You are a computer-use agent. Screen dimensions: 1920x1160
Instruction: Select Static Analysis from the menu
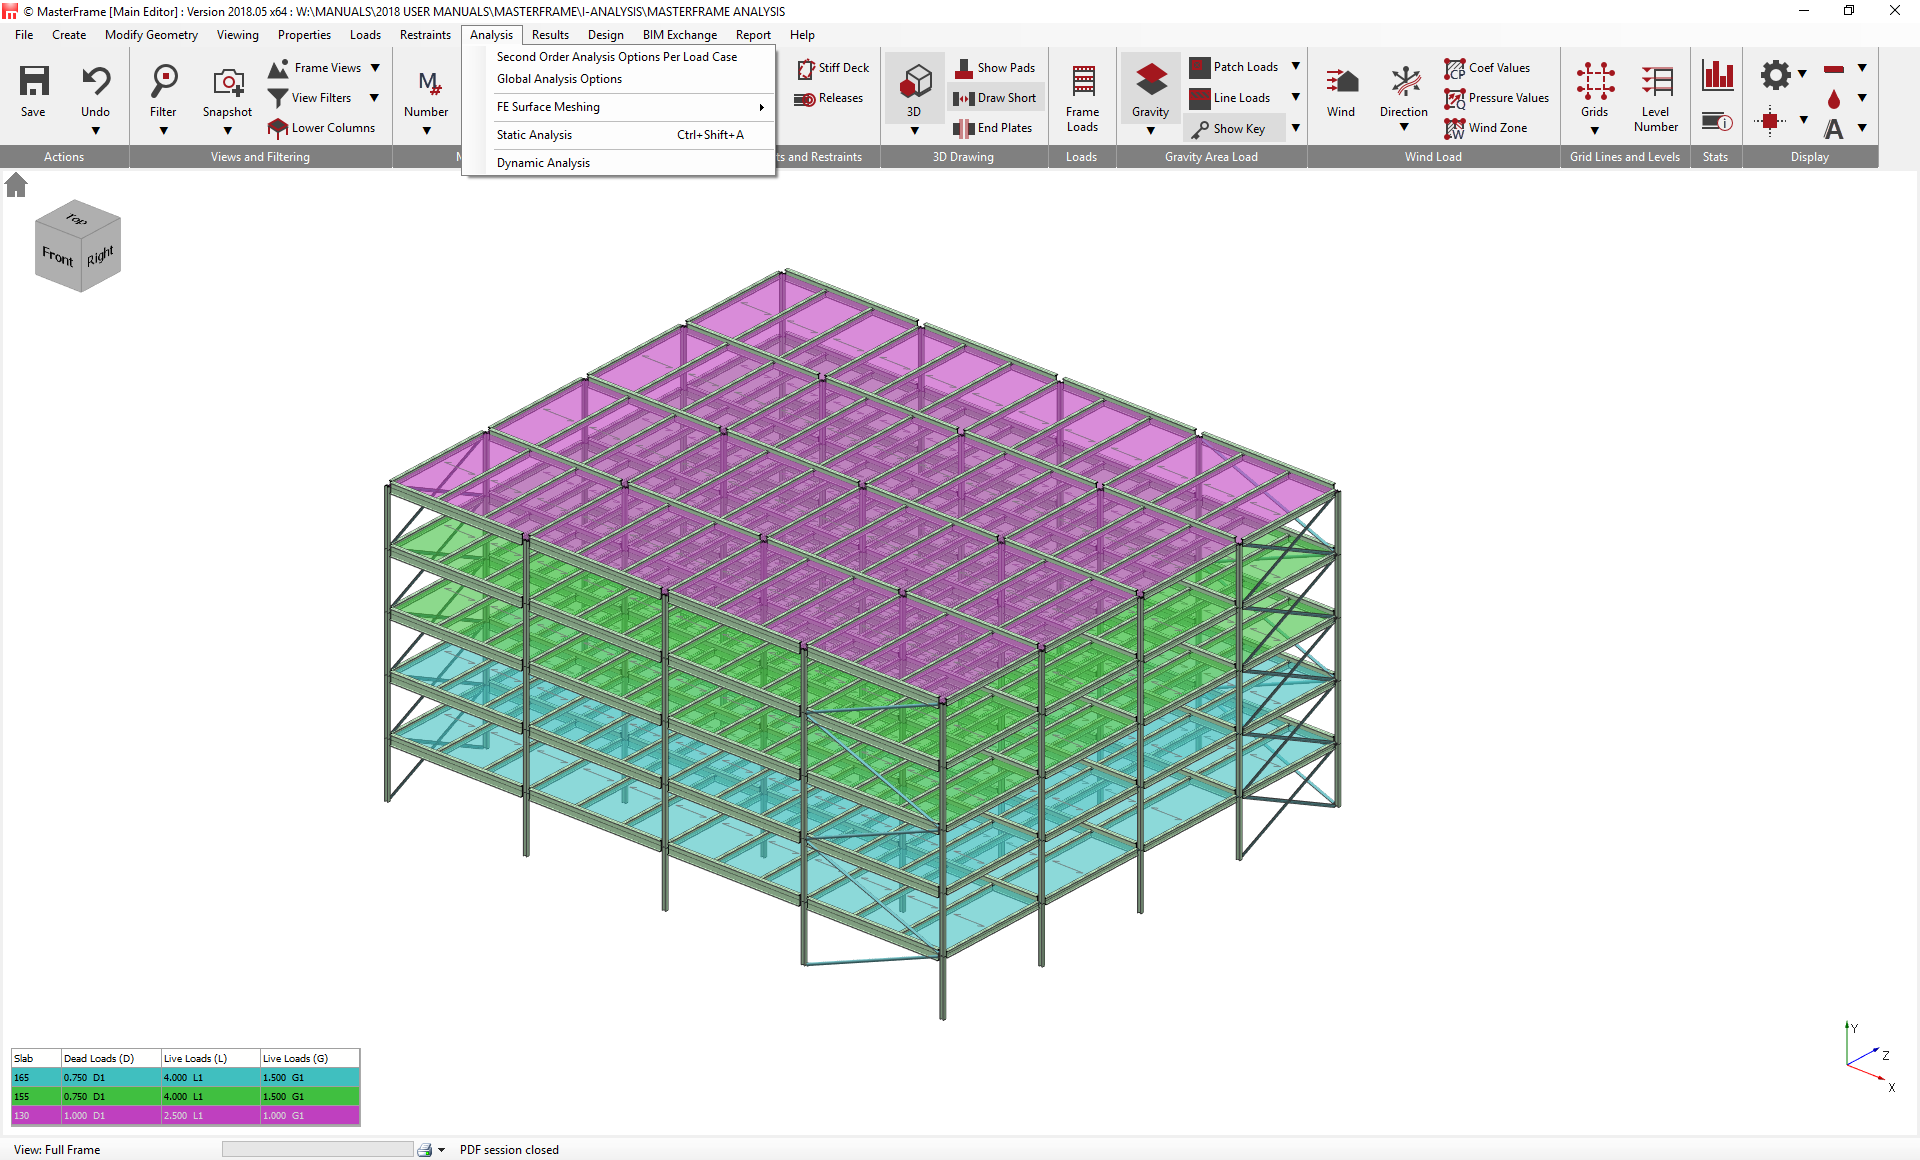(535, 135)
